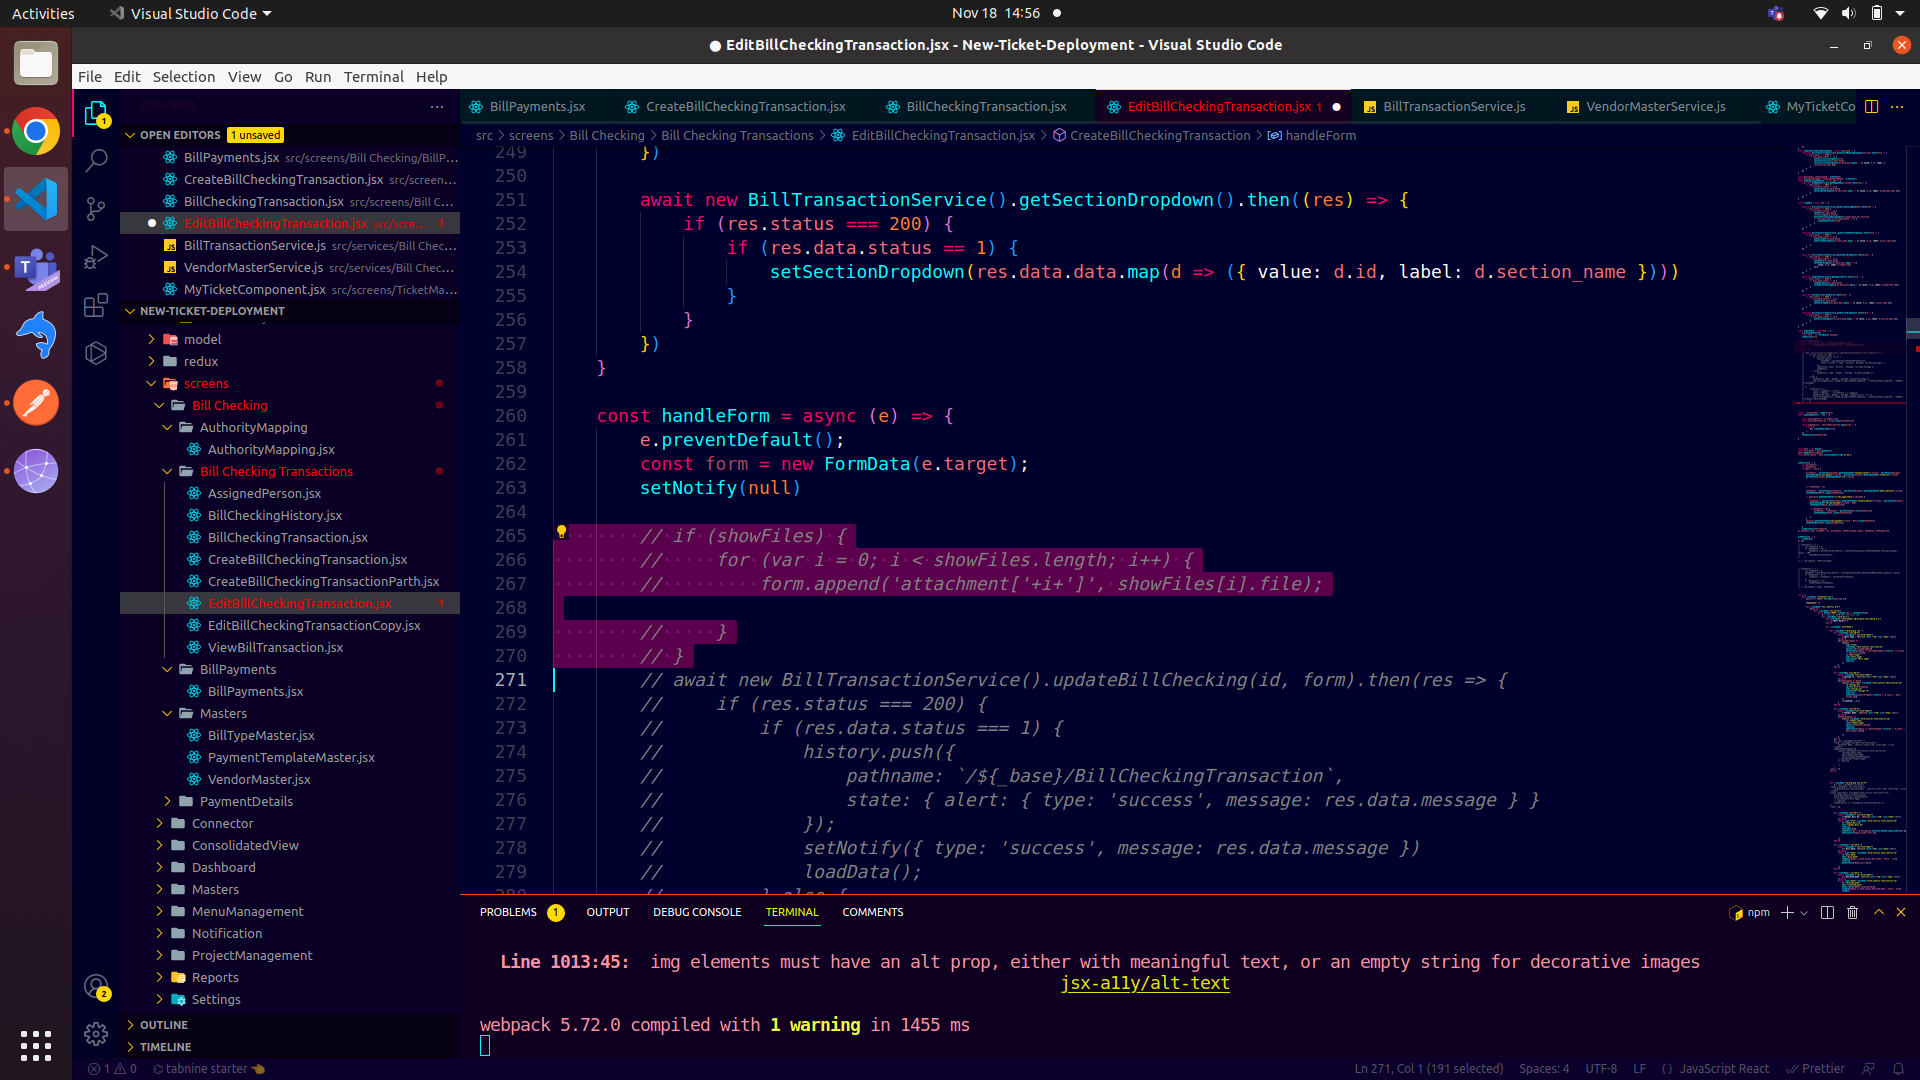
Task: Click the code minimap on the right
Action: click(x=1850, y=520)
